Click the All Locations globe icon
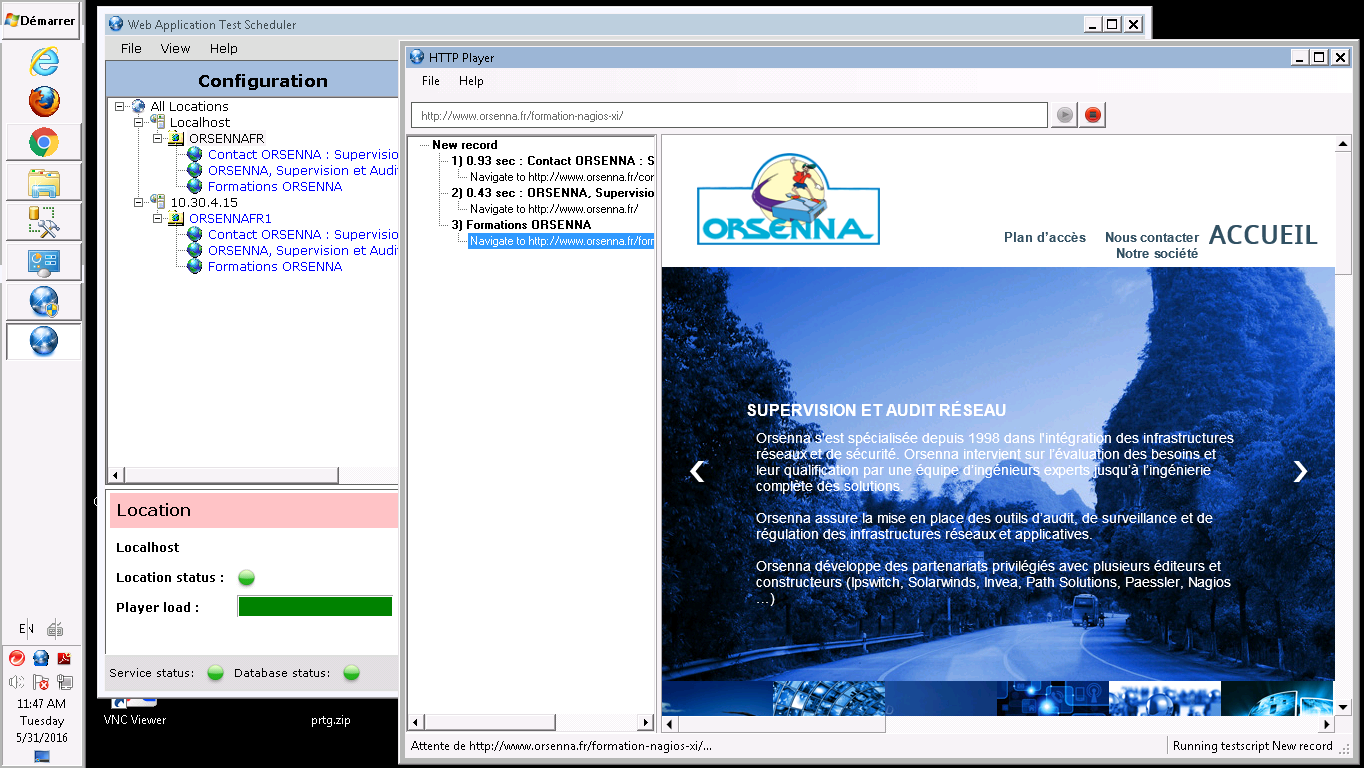Image resolution: width=1364 pixels, height=768 pixels. point(139,106)
